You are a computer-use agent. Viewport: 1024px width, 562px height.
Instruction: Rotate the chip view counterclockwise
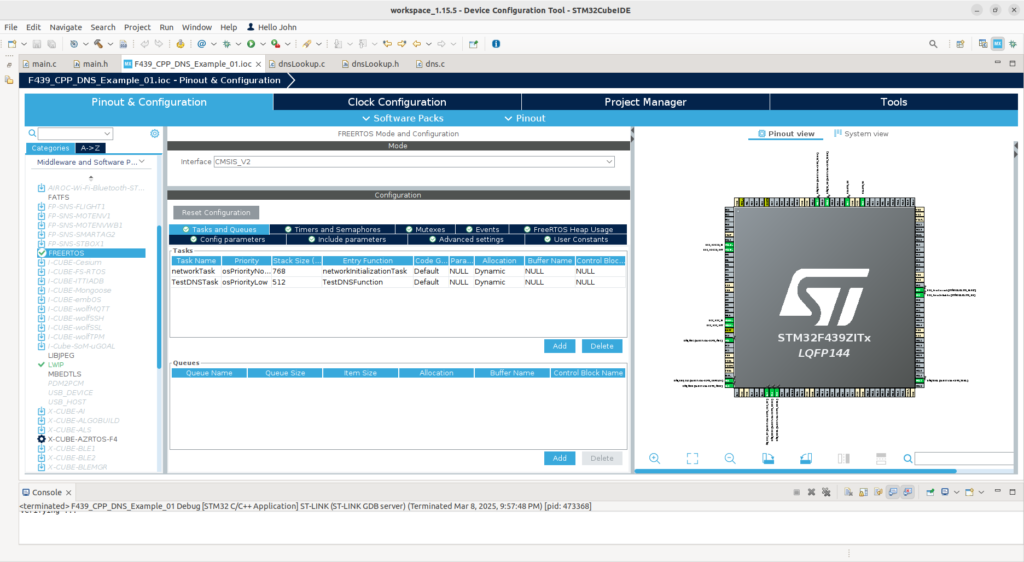806,458
